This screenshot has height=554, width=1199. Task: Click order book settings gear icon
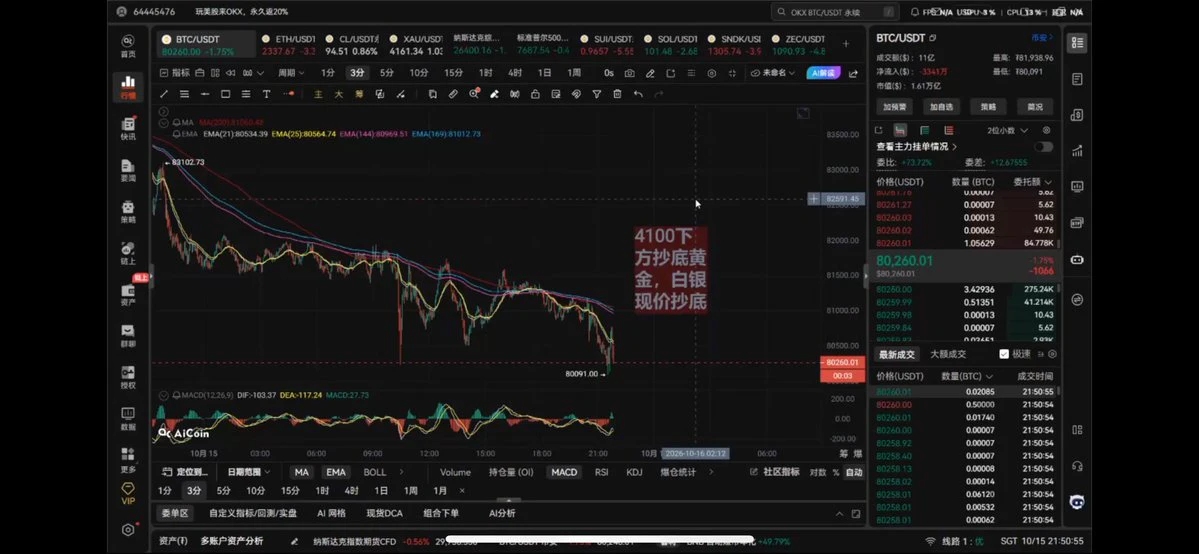point(1047,130)
